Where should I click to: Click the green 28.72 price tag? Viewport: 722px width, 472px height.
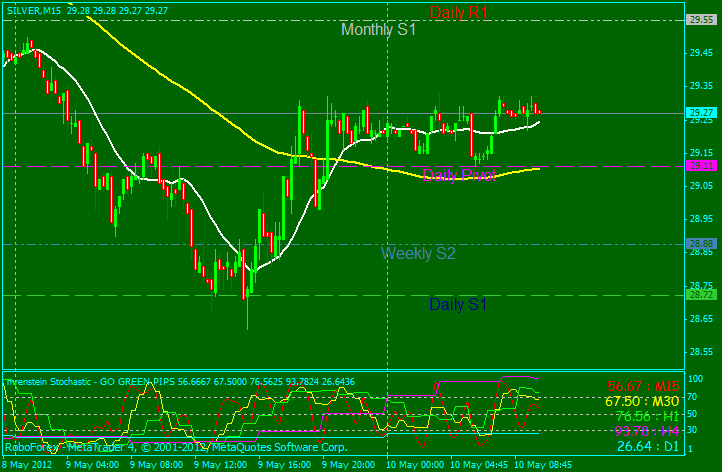(x=701, y=295)
